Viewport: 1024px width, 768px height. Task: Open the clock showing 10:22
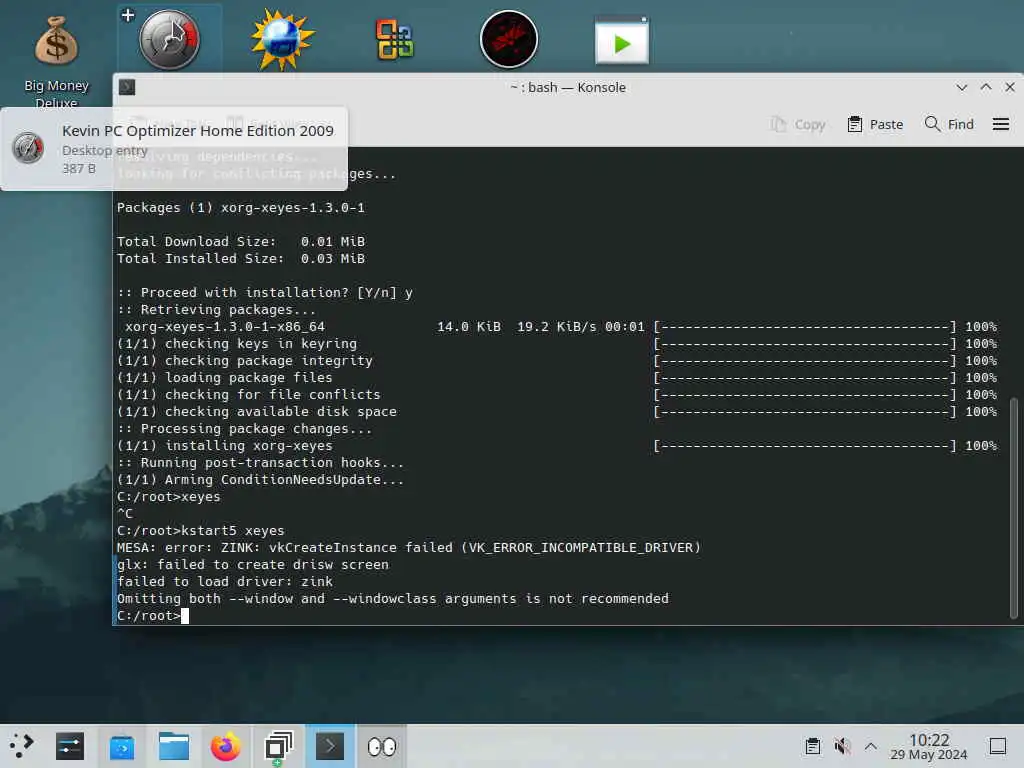[929, 746]
